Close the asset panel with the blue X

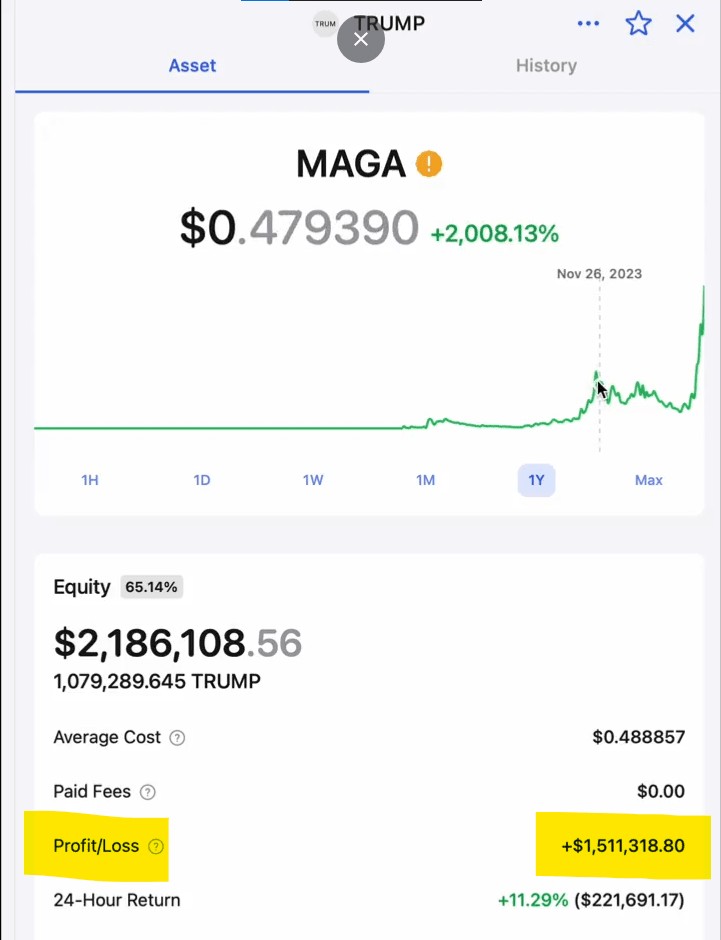point(685,23)
